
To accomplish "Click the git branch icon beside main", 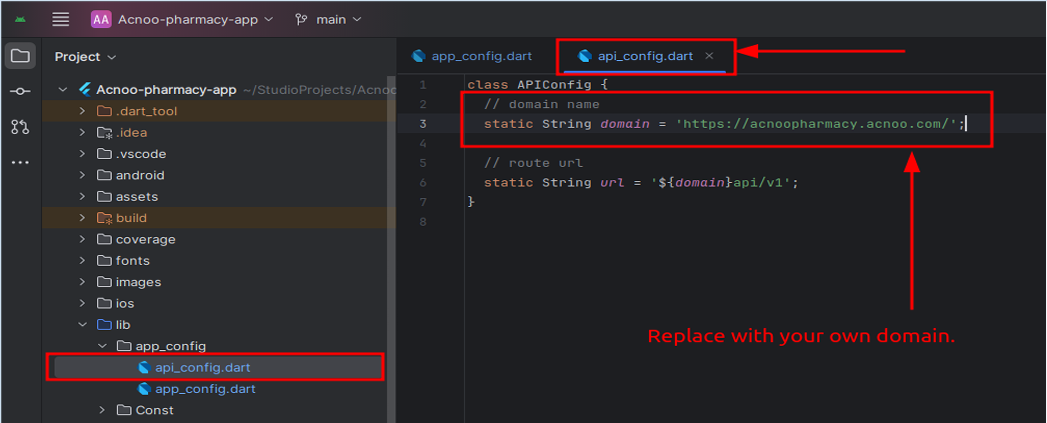I will [x=301, y=19].
